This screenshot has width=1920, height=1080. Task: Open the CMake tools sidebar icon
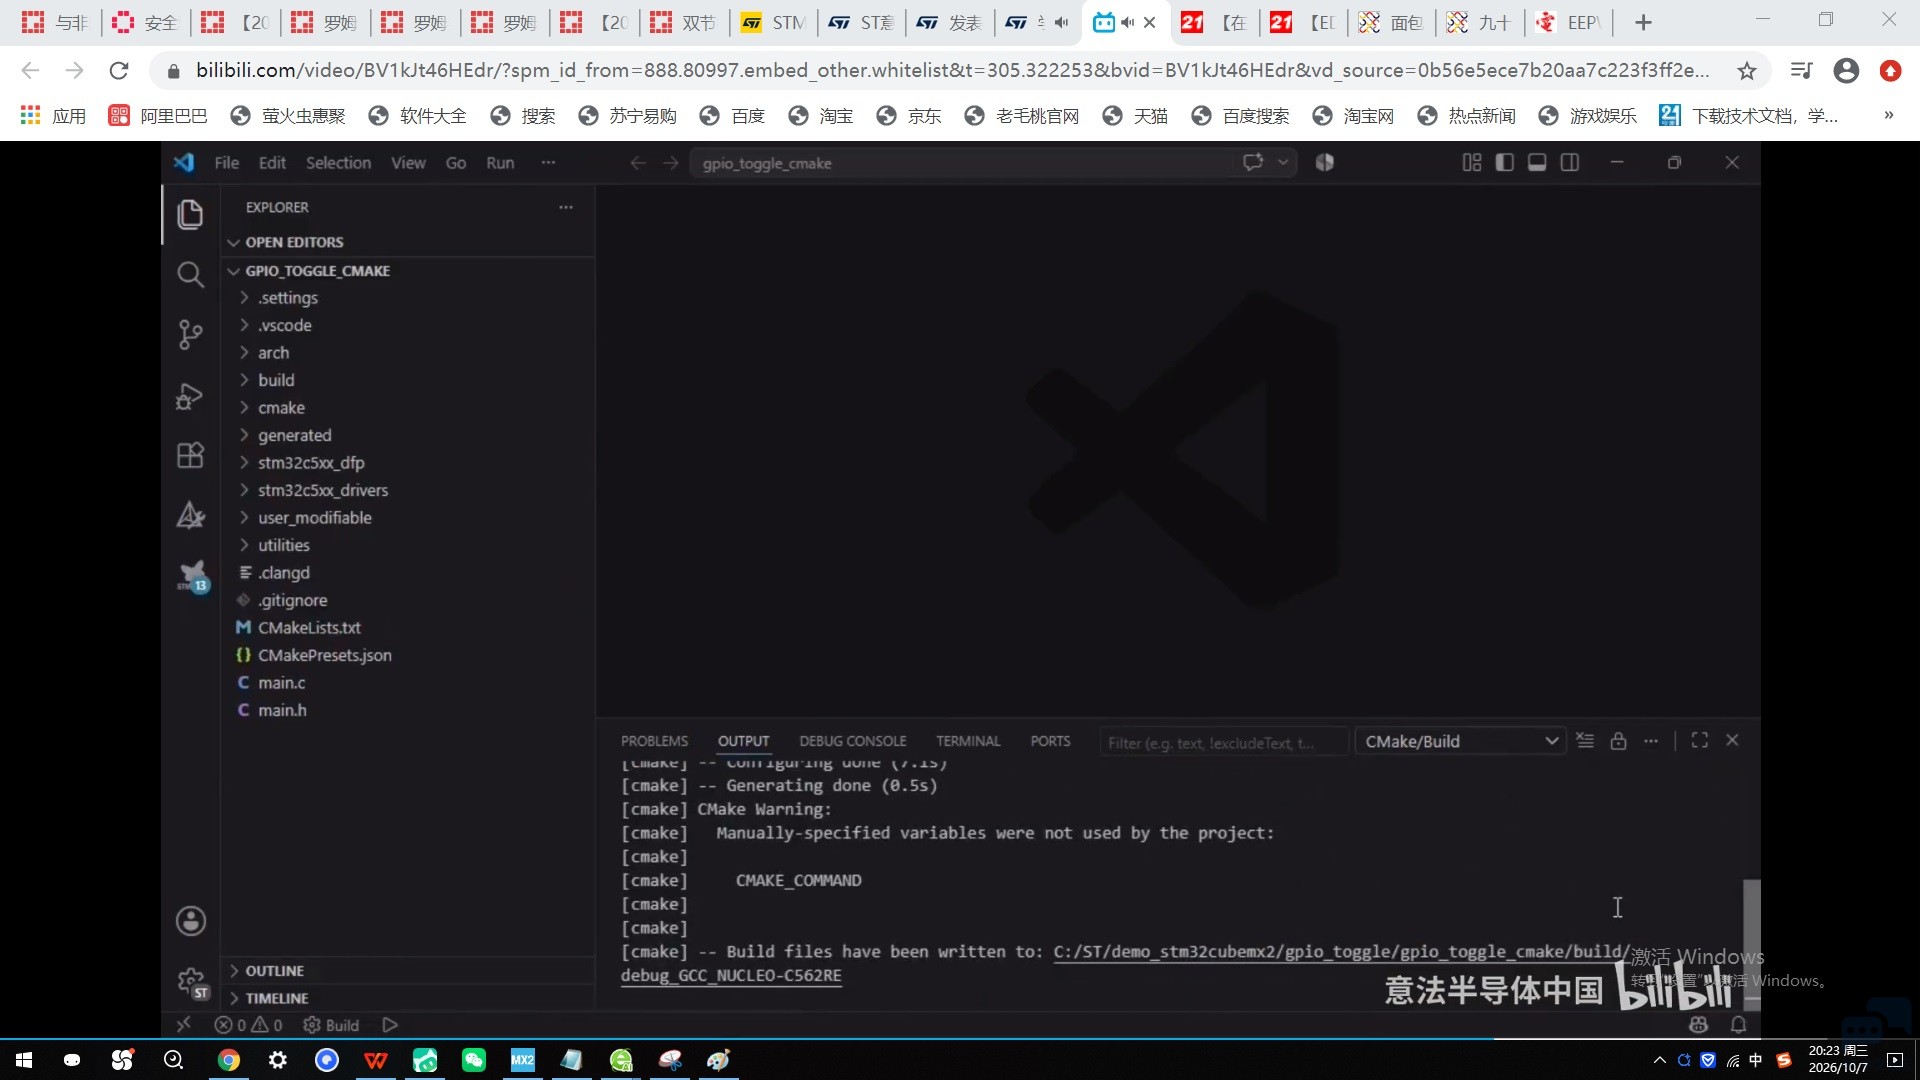190,515
